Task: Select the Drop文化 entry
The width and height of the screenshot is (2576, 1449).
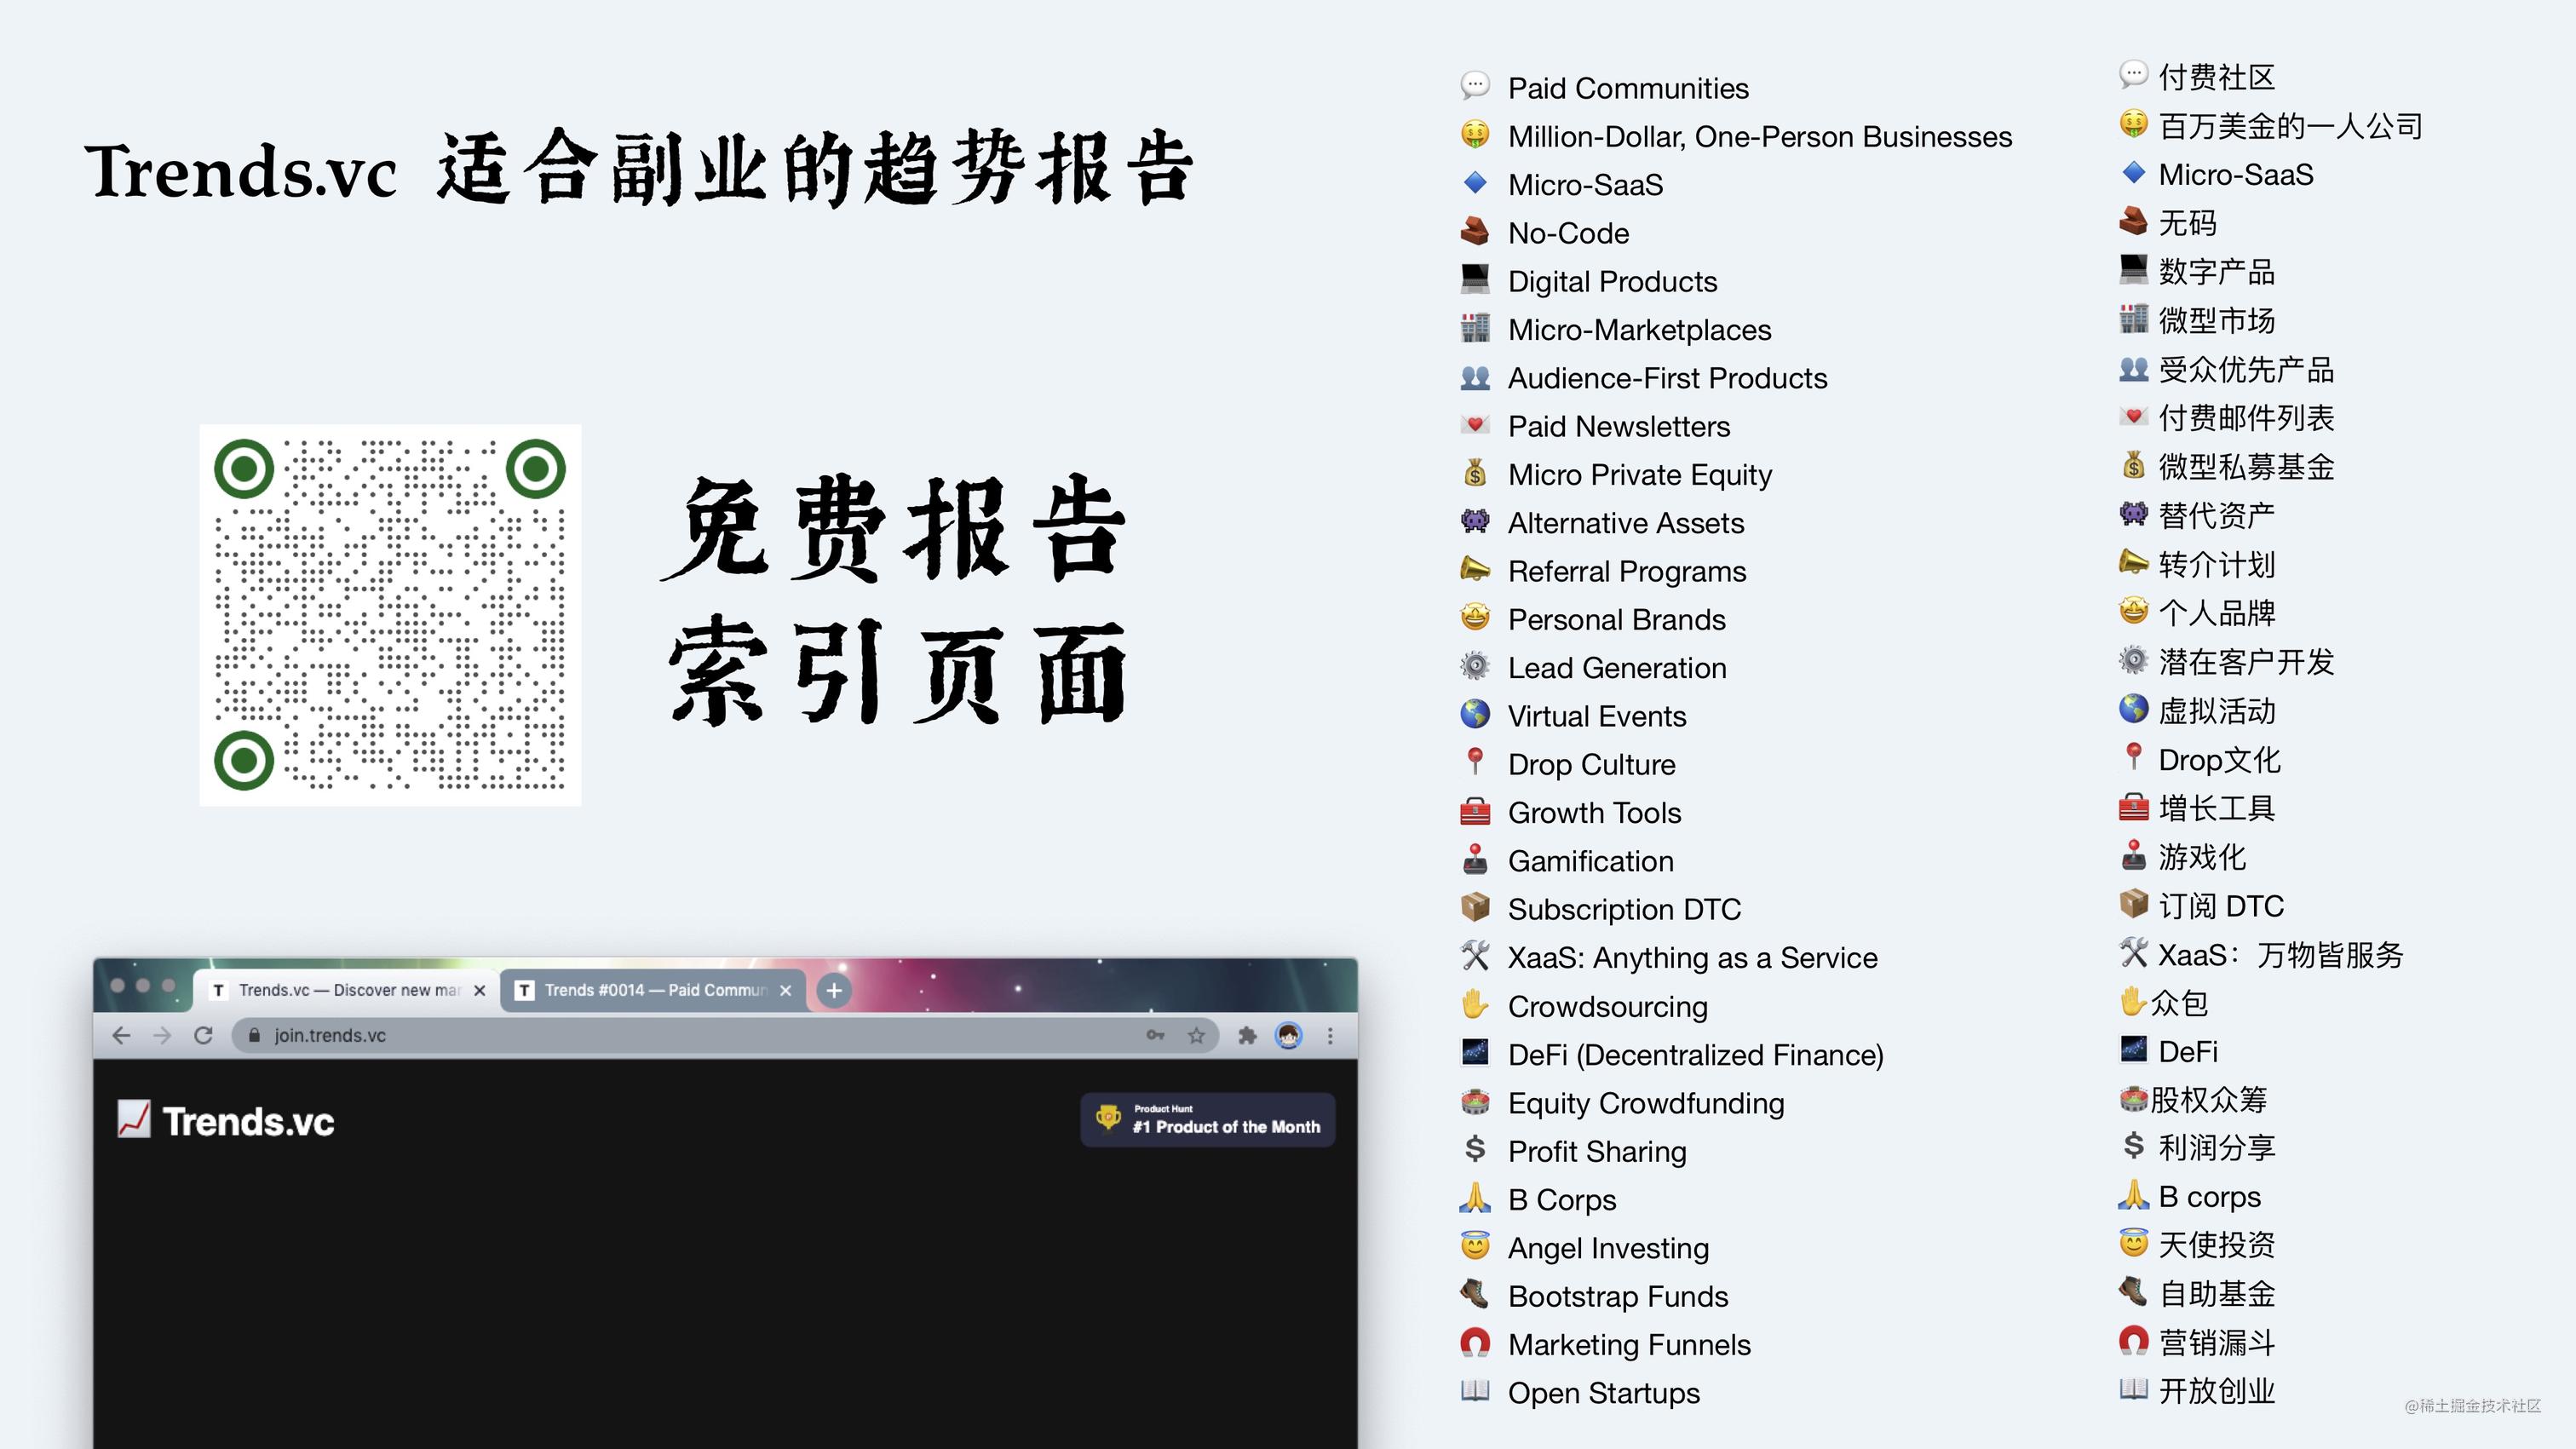Action: tap(2219, 759)
